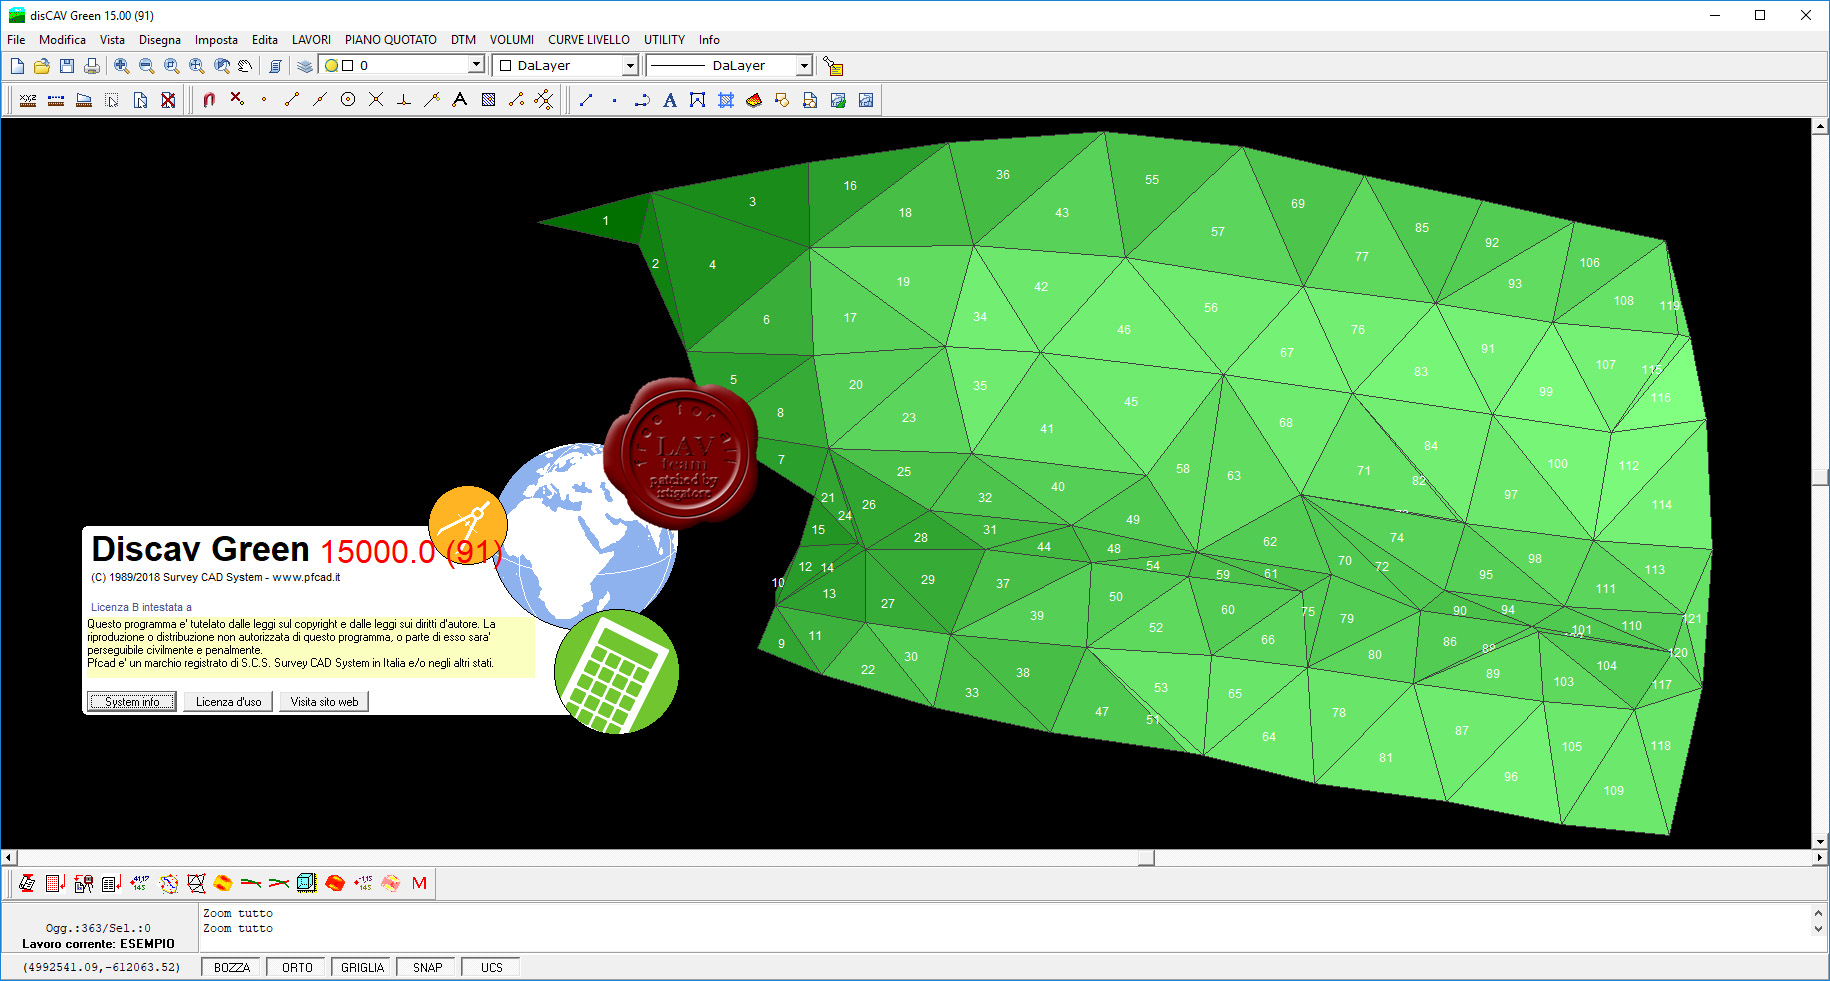The width and height of the screenshot is (1830, 981).
Task: Click the Zoom extents icon
Action: [196, 66]
